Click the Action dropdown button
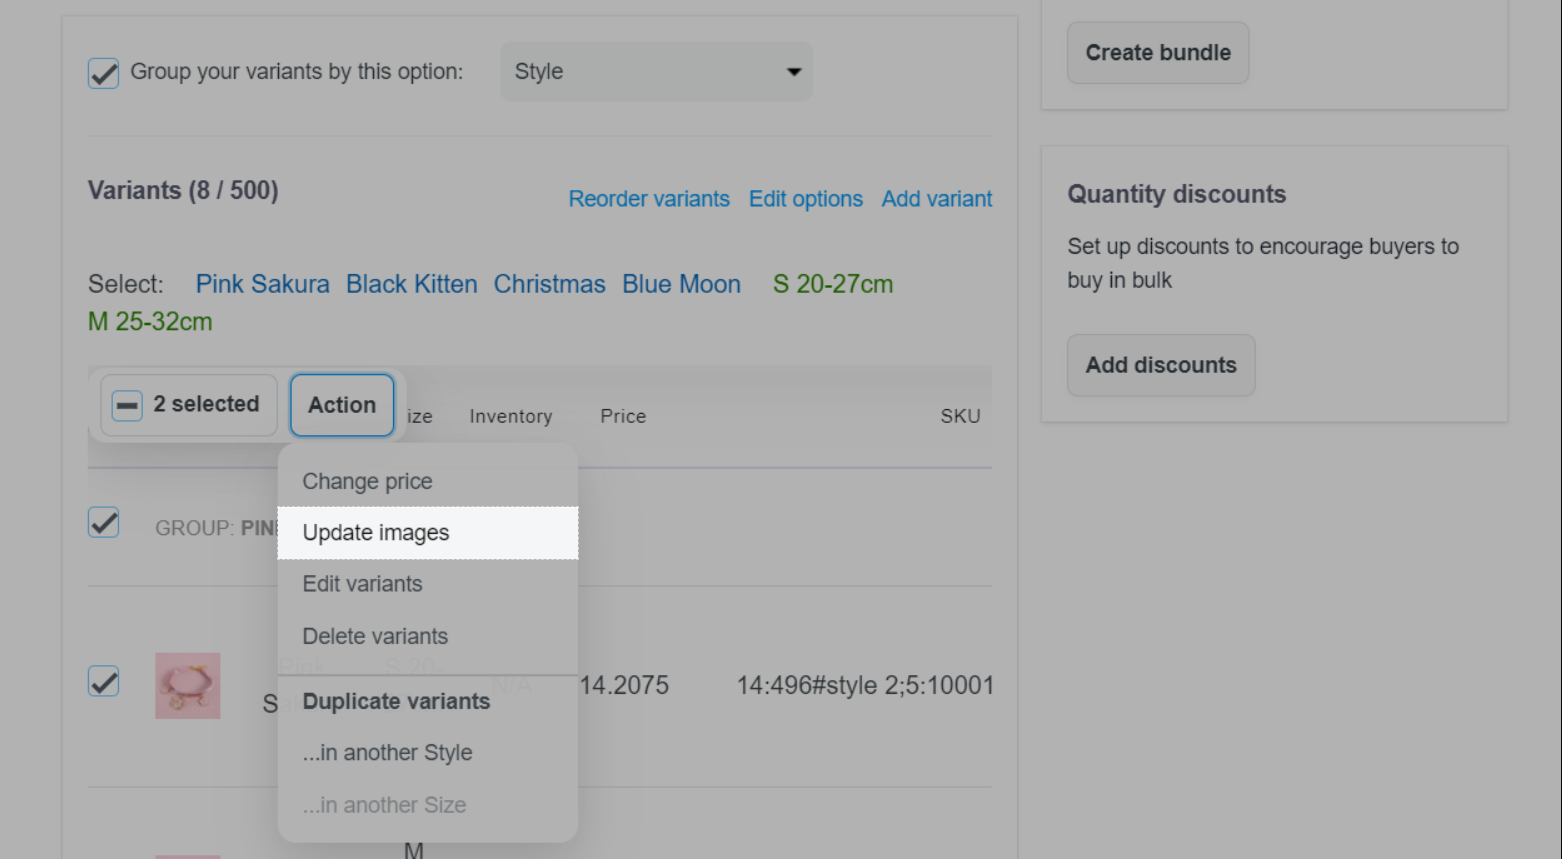1562x859 pixels. coord(342,405)
